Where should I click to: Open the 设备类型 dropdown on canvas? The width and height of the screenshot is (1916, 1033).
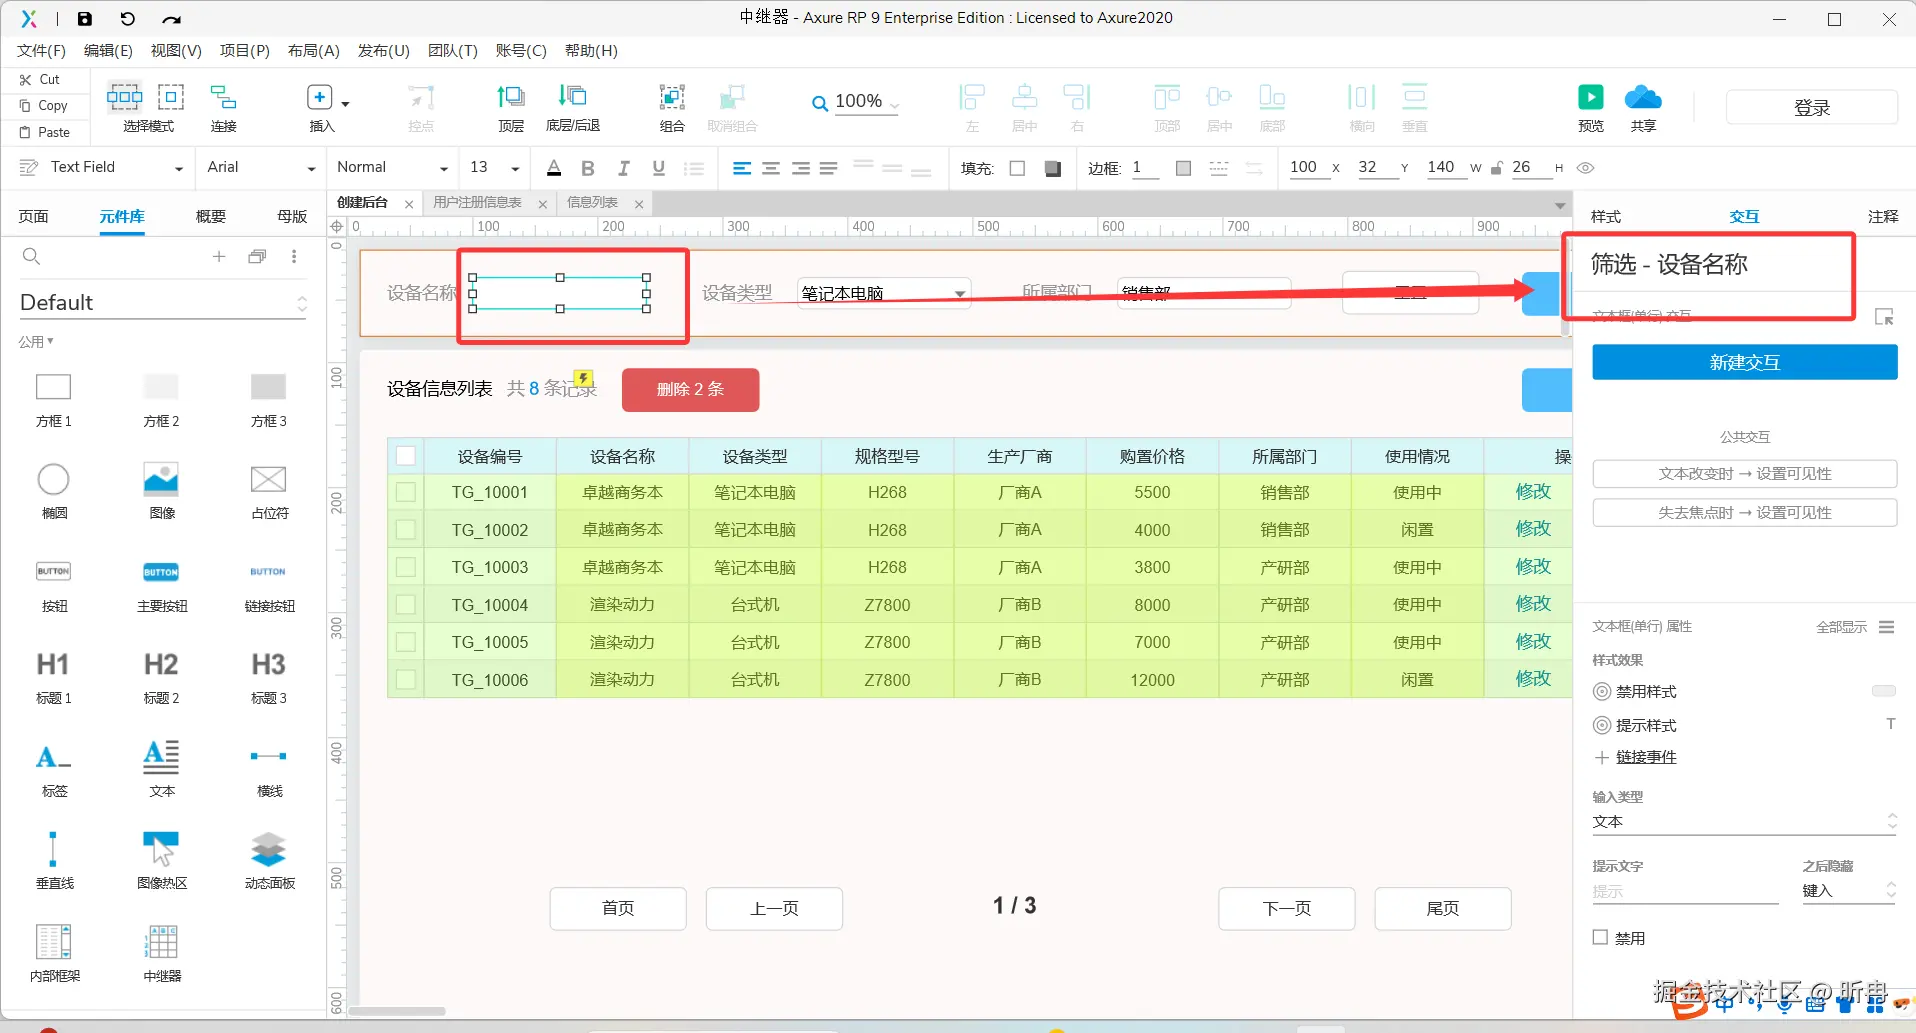point(883,293)
